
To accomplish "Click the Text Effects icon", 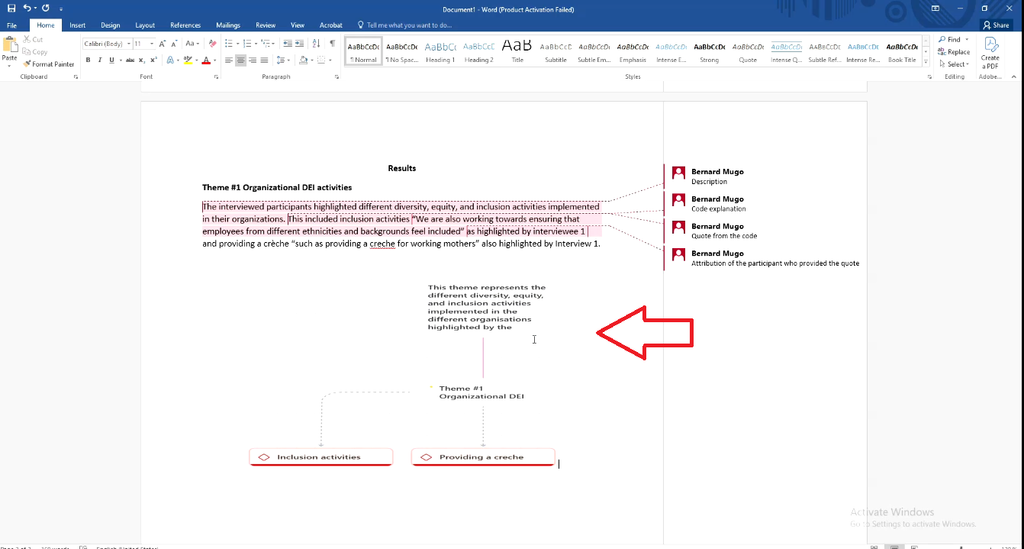I will pyautogui.click(x=170, y=60).
